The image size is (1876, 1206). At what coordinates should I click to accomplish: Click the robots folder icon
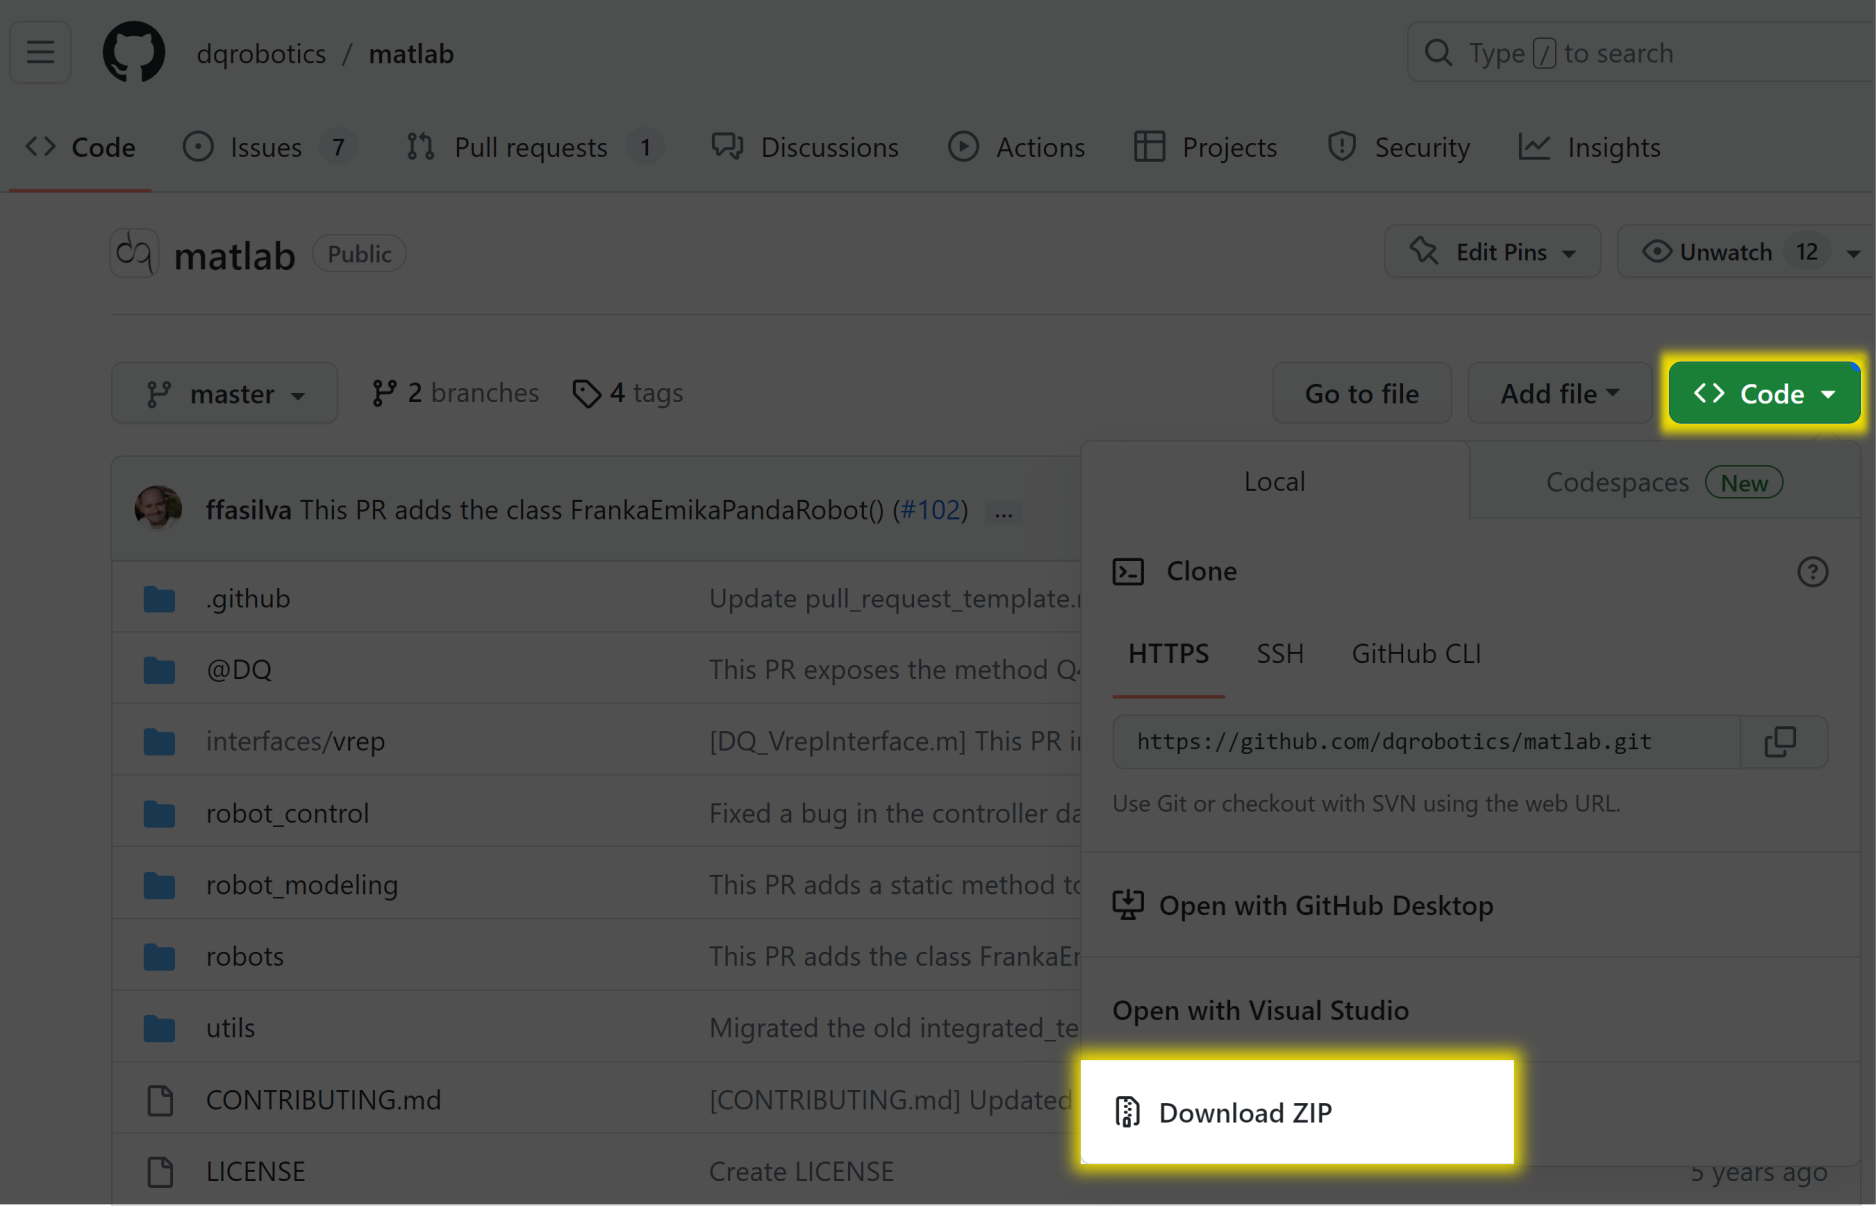159,957
